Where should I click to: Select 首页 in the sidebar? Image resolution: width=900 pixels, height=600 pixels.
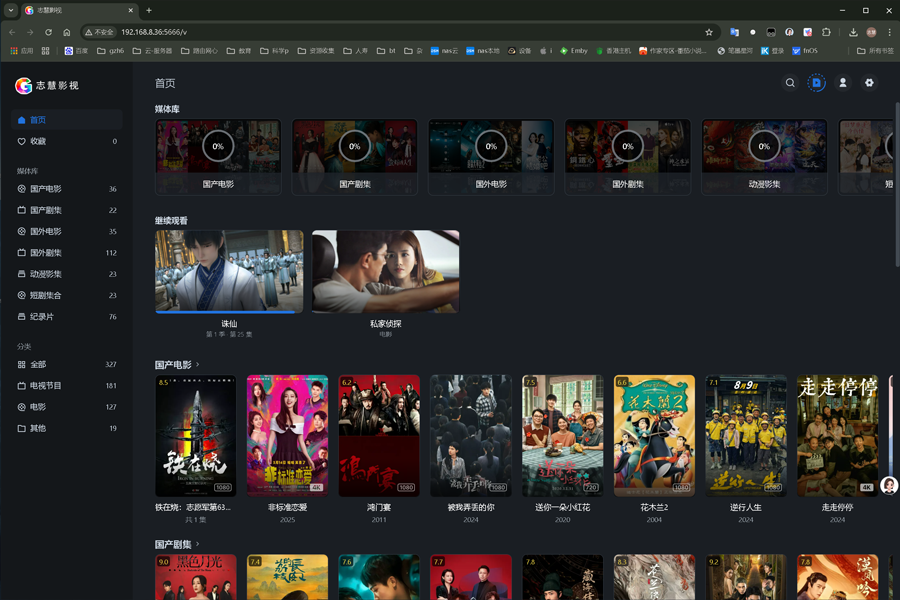point(67,120)
